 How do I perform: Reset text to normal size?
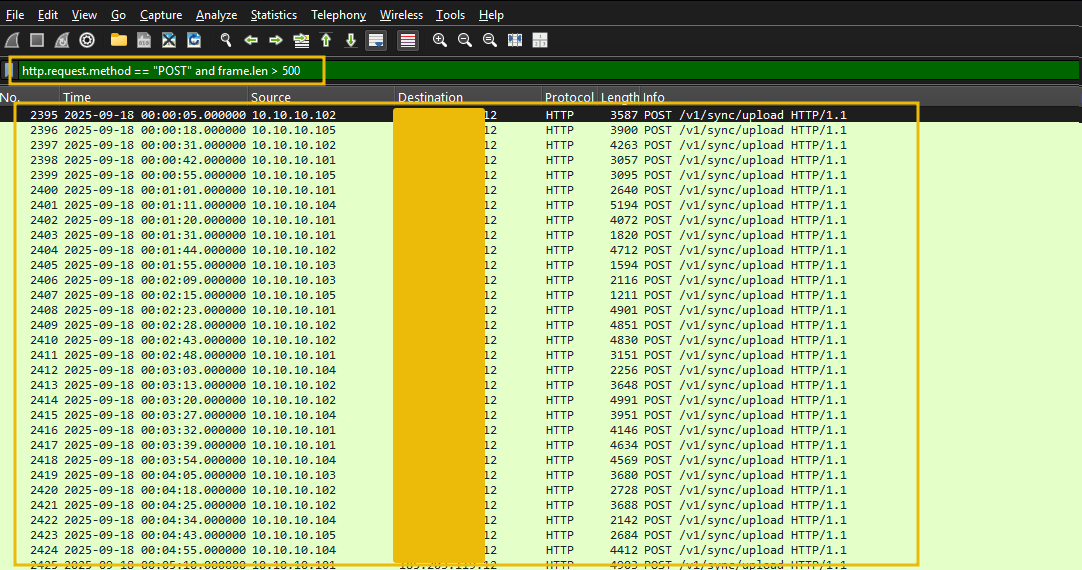tap(490, 40)
